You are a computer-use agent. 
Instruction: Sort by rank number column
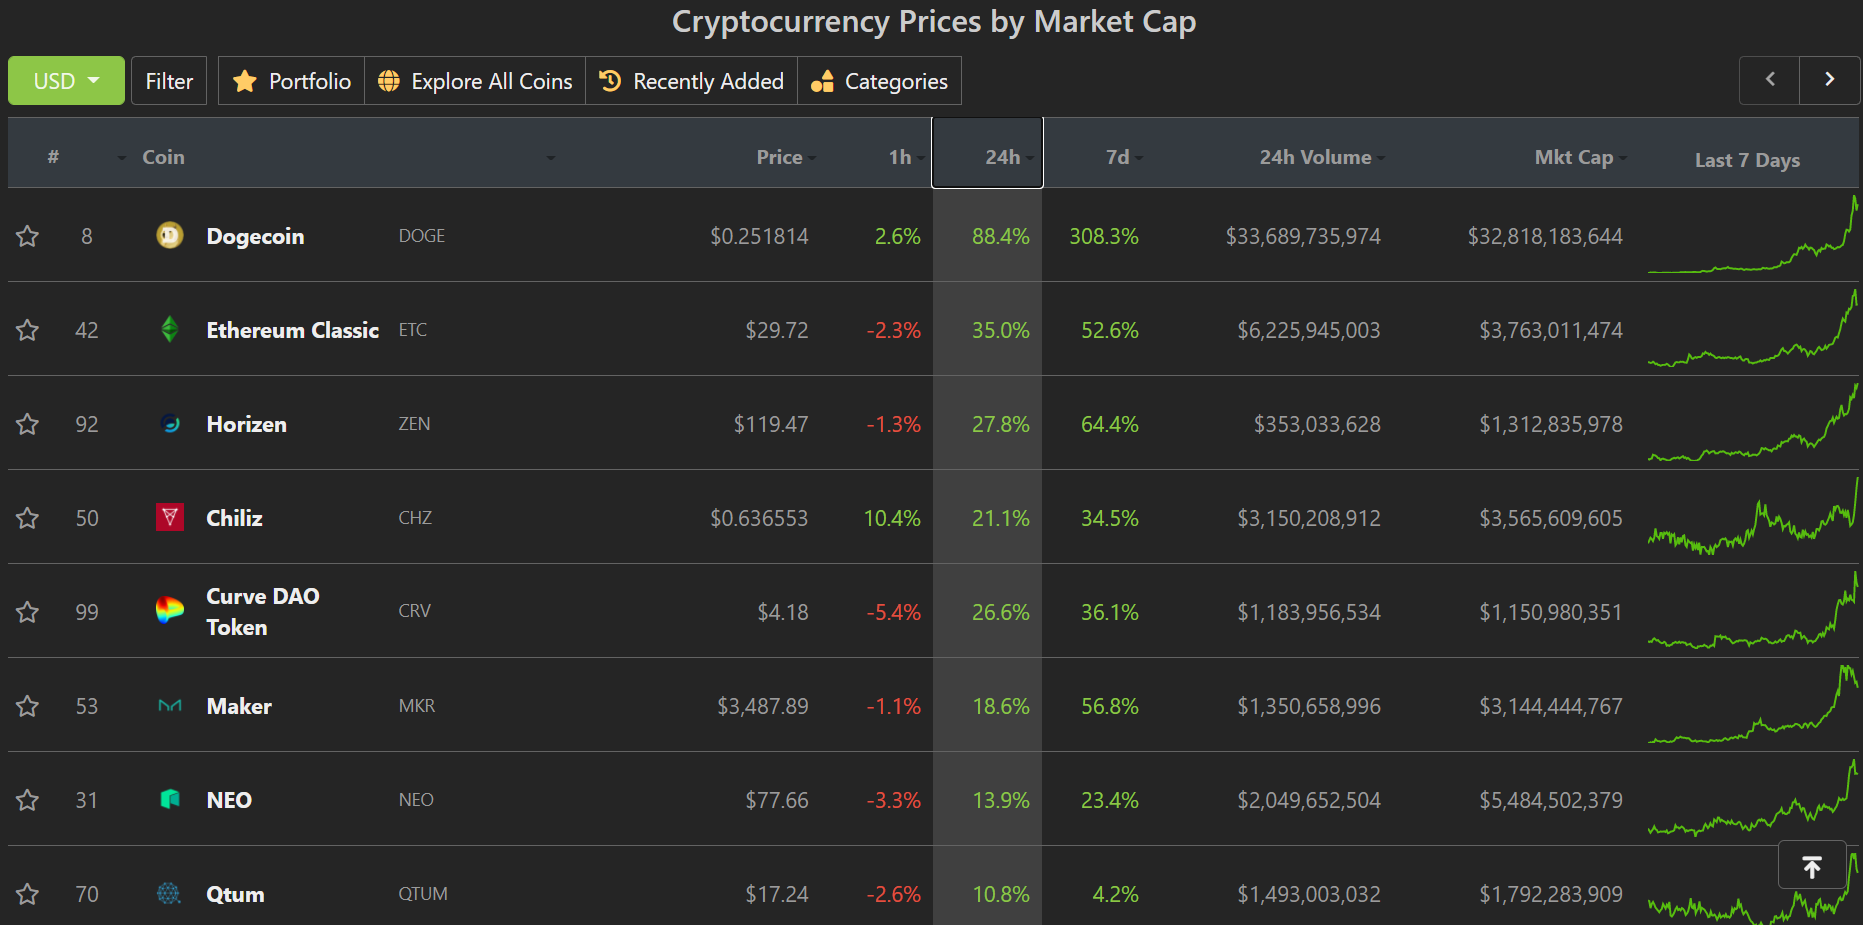pyautogui.click(x=53, y=157)
